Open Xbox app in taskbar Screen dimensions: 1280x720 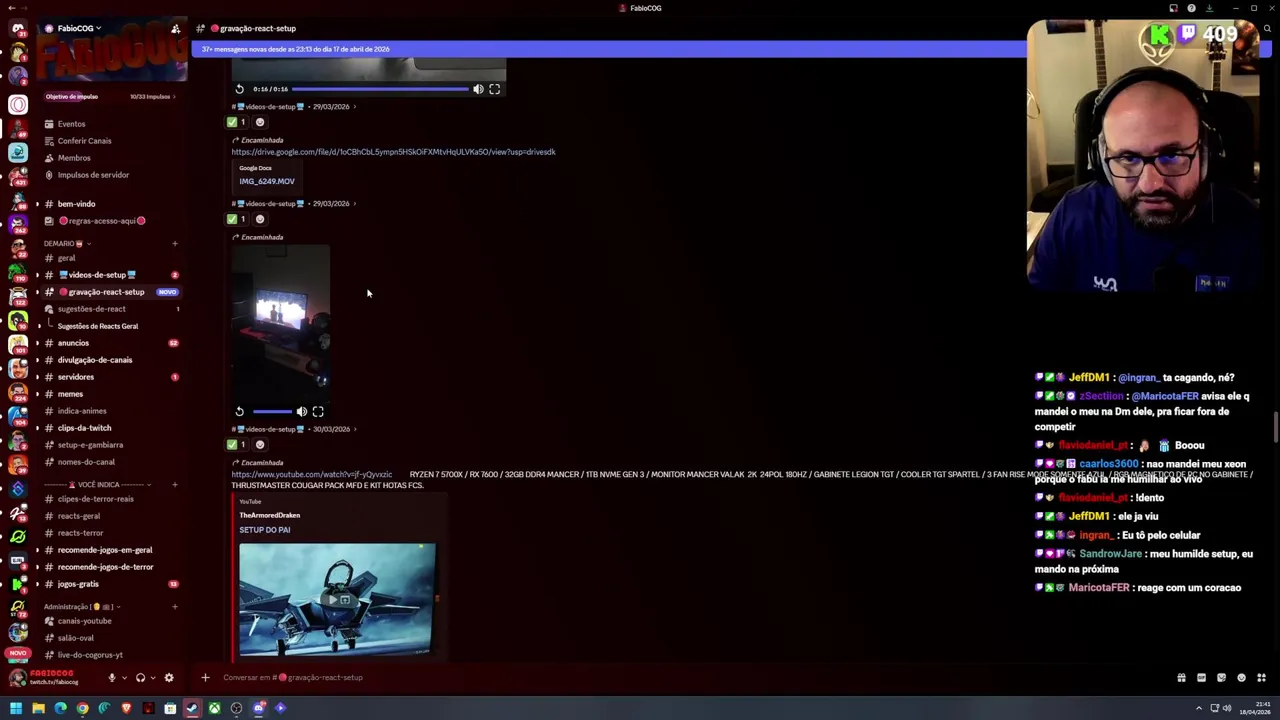pyautogui.click(x=214, y=708)
